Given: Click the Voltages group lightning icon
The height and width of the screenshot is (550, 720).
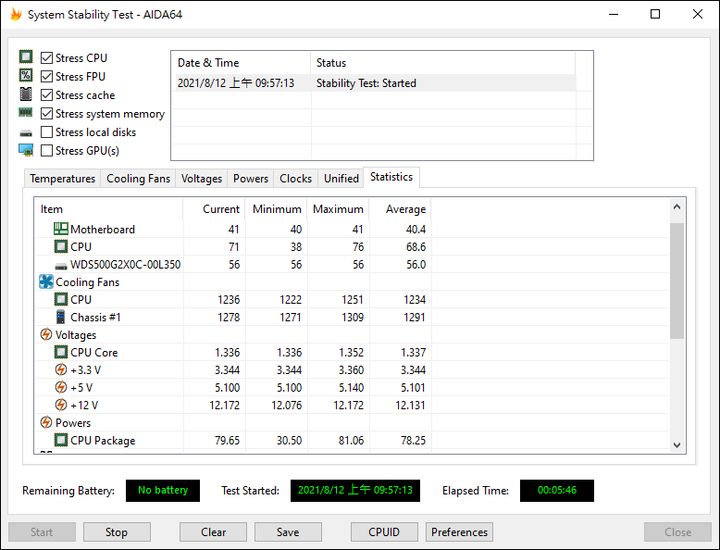Looking at the screenshot, I should [46, 334].
